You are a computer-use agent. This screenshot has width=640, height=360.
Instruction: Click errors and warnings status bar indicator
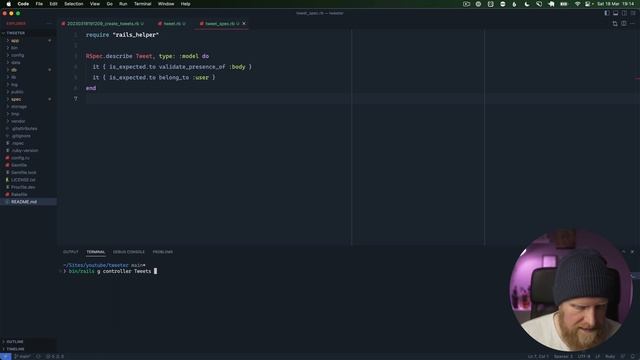pyautogui.click(x=55, y=356)
